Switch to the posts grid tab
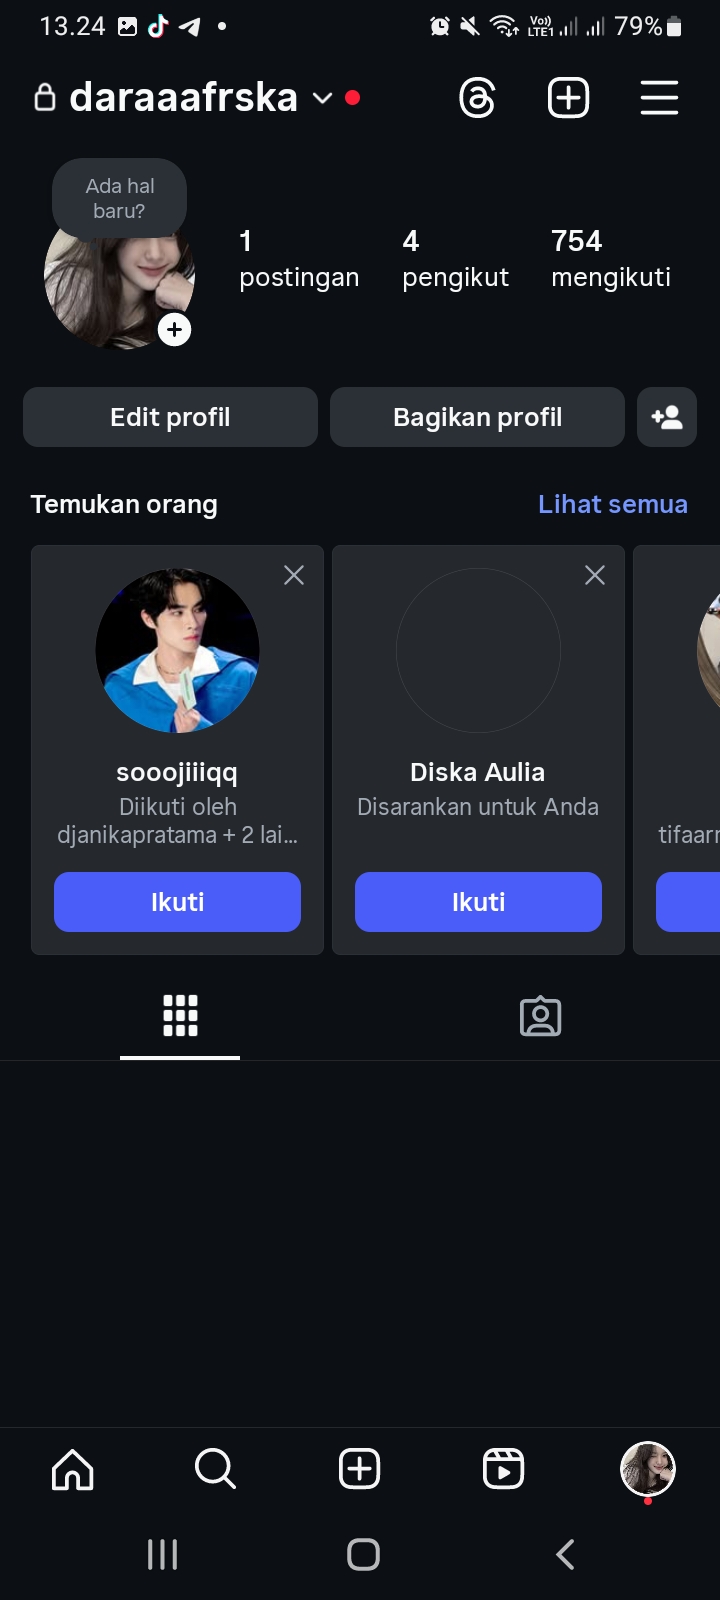This screenshot has width=720, height=1600. (180, 1016)
